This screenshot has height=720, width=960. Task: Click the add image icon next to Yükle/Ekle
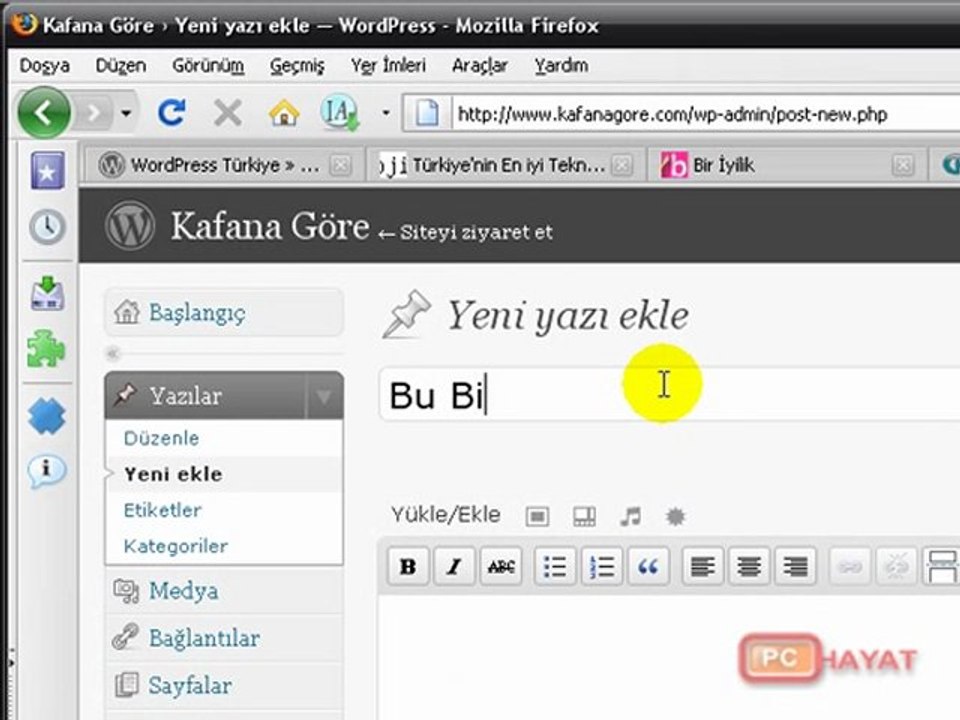coord(537,517)
